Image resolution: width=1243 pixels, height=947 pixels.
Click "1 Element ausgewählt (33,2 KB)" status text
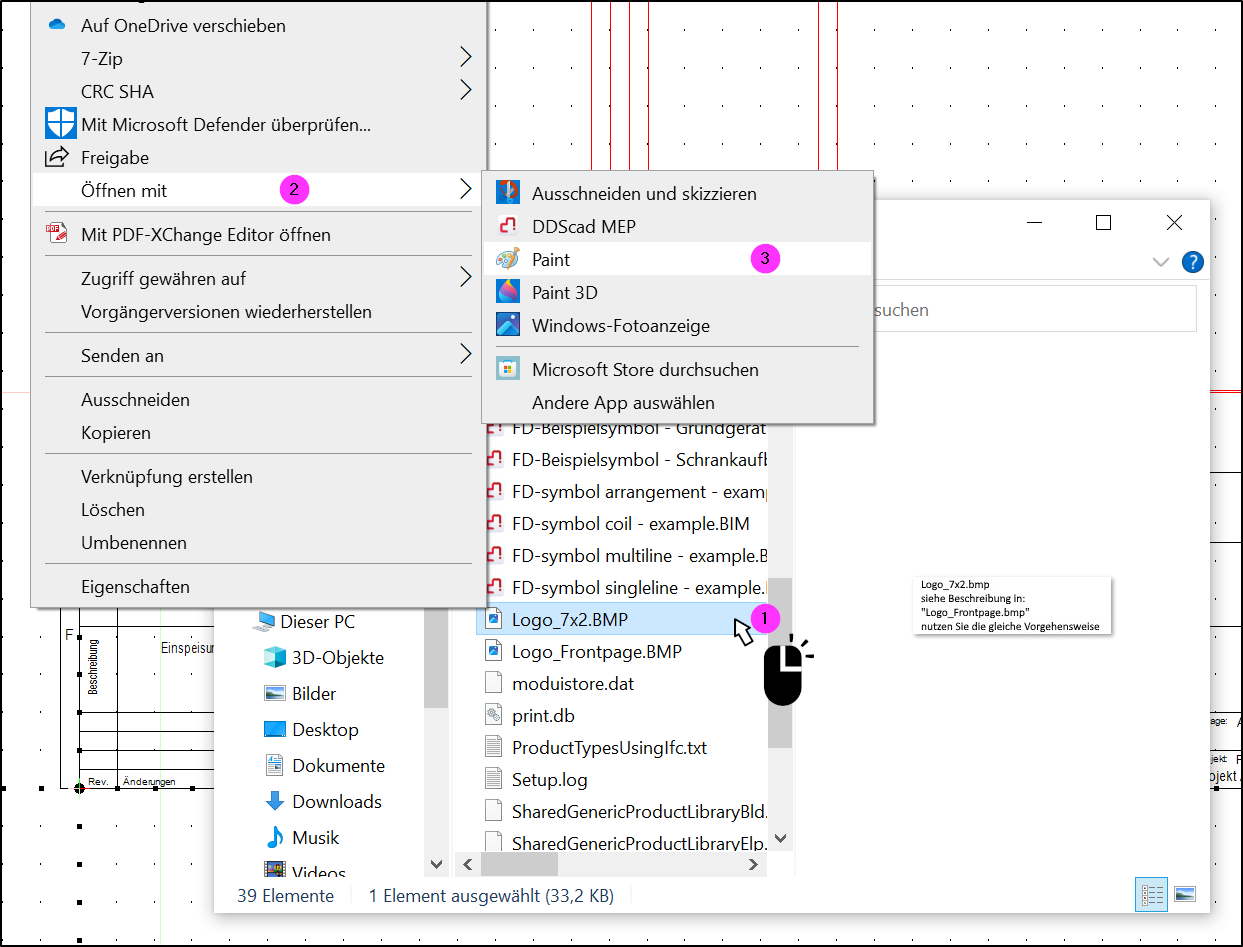[491, 895]
